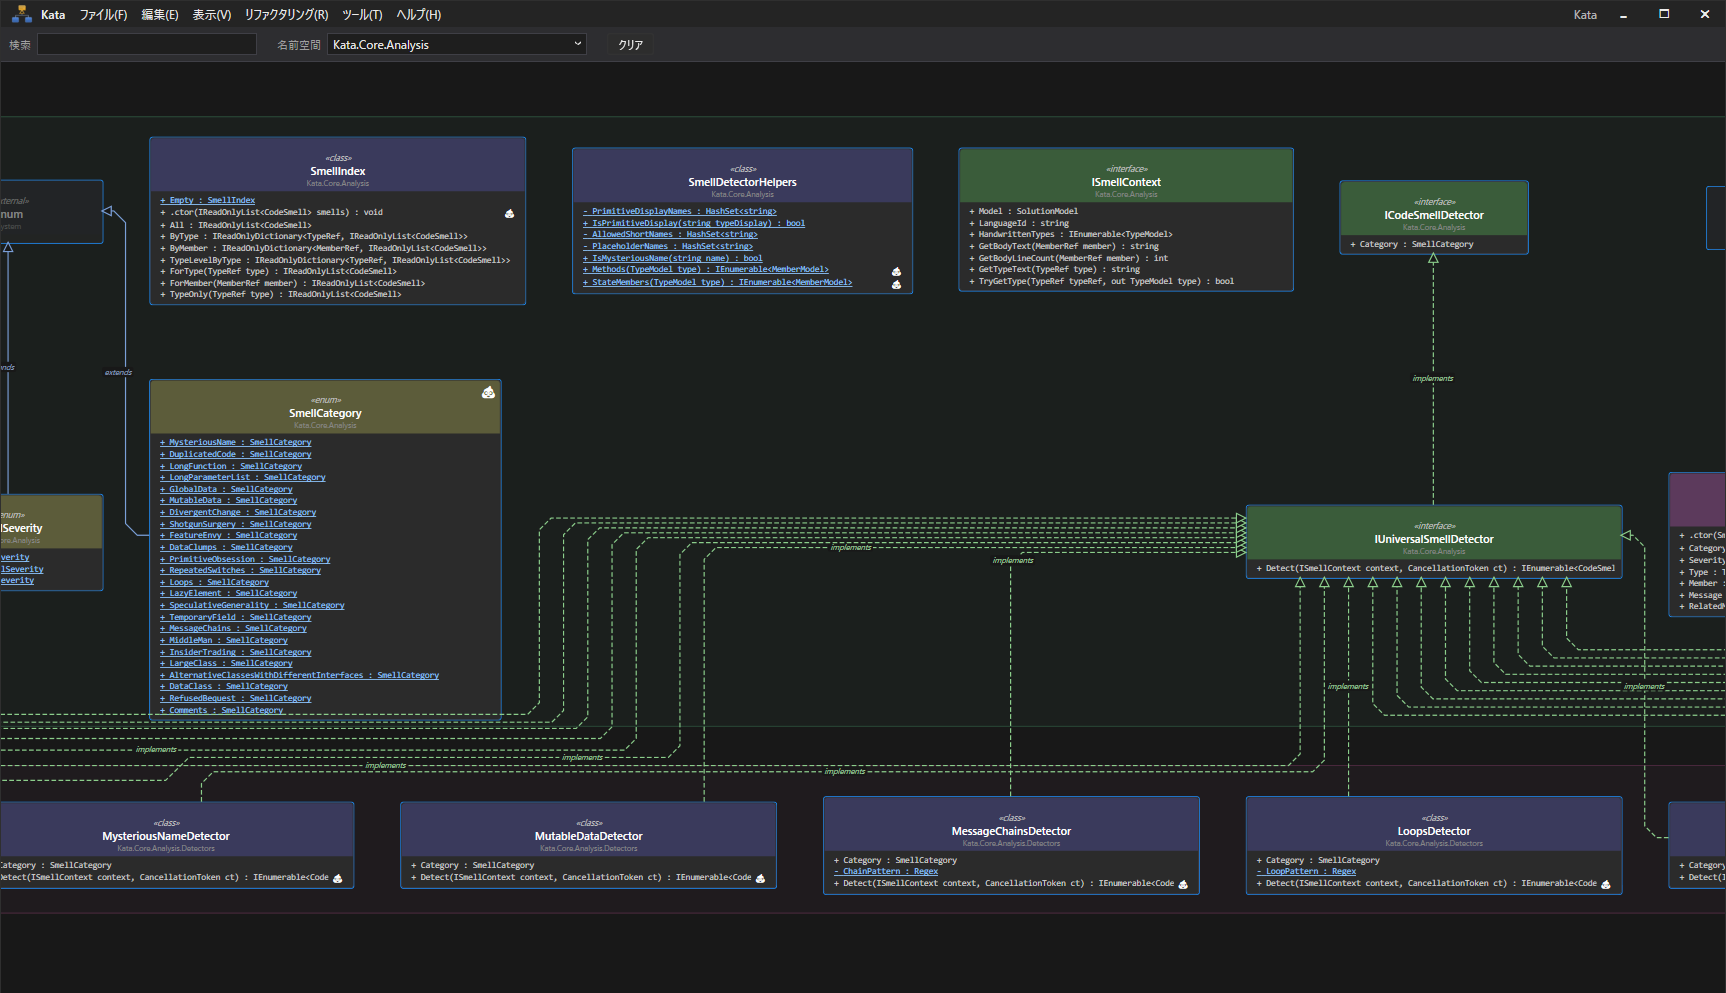The height and width of the screenshot is (993, 1726).
Task: Click the 'PrimitiveDisplayNames : HashSet<string>' member
Action: 680,211
